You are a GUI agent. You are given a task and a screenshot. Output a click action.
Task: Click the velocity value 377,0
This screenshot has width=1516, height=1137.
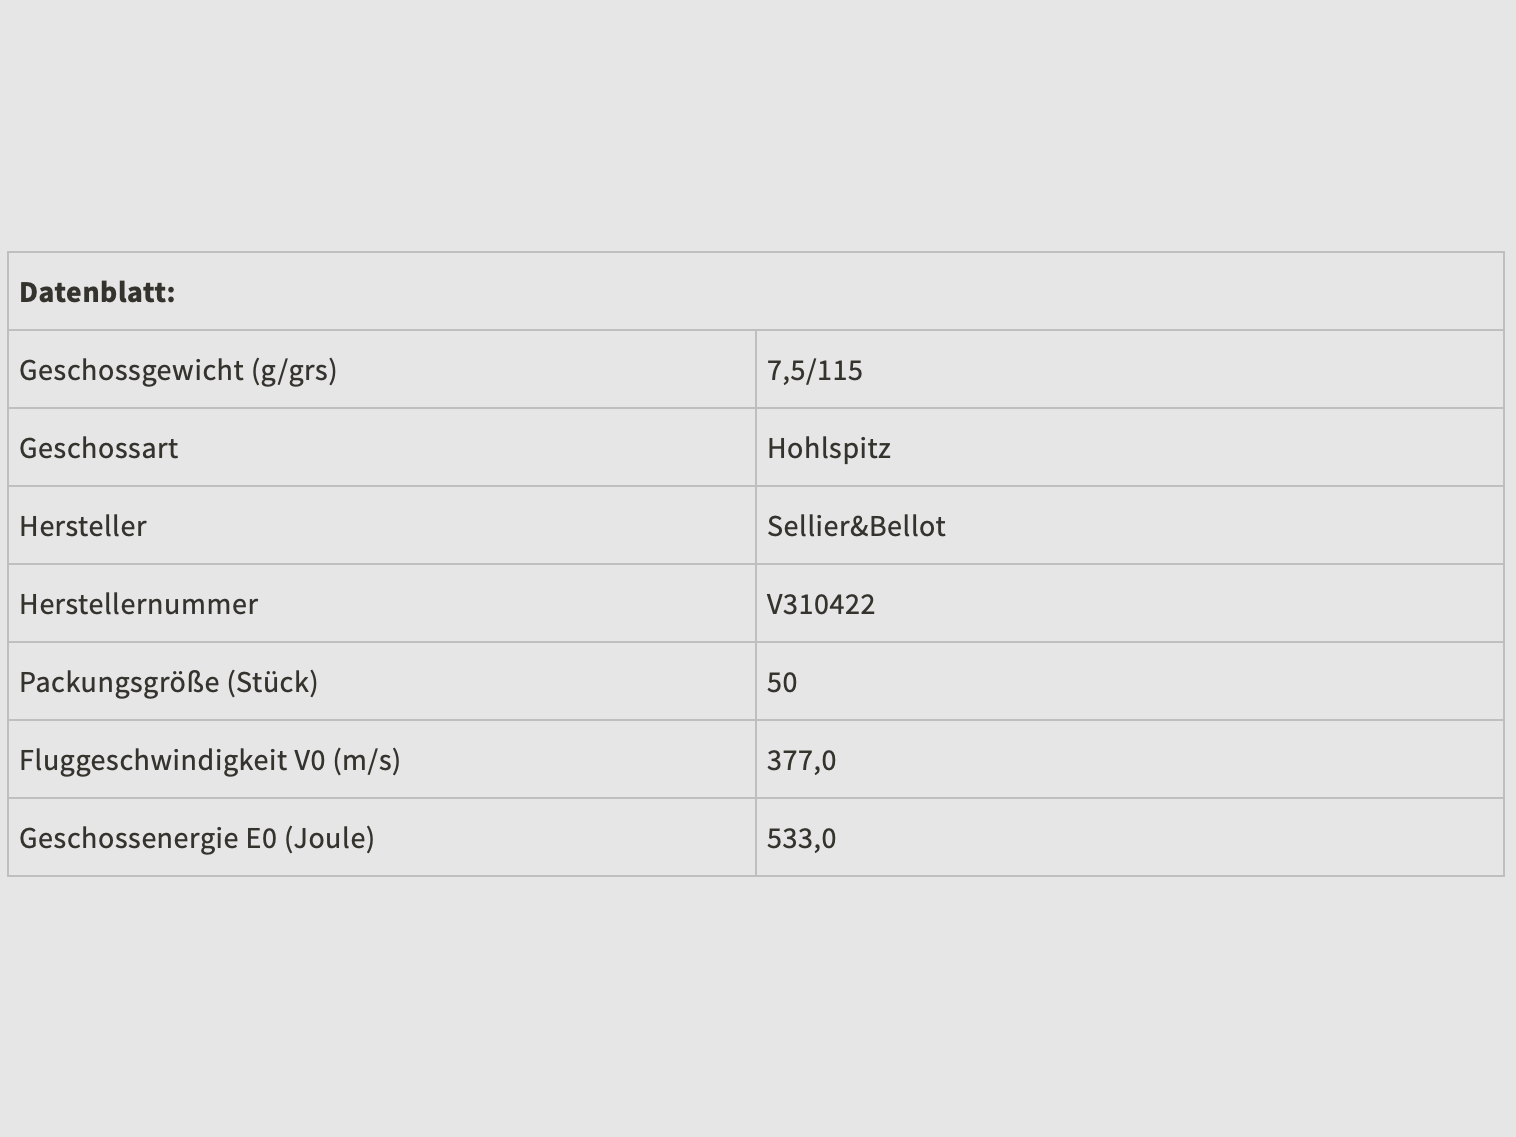coord(801,760)
